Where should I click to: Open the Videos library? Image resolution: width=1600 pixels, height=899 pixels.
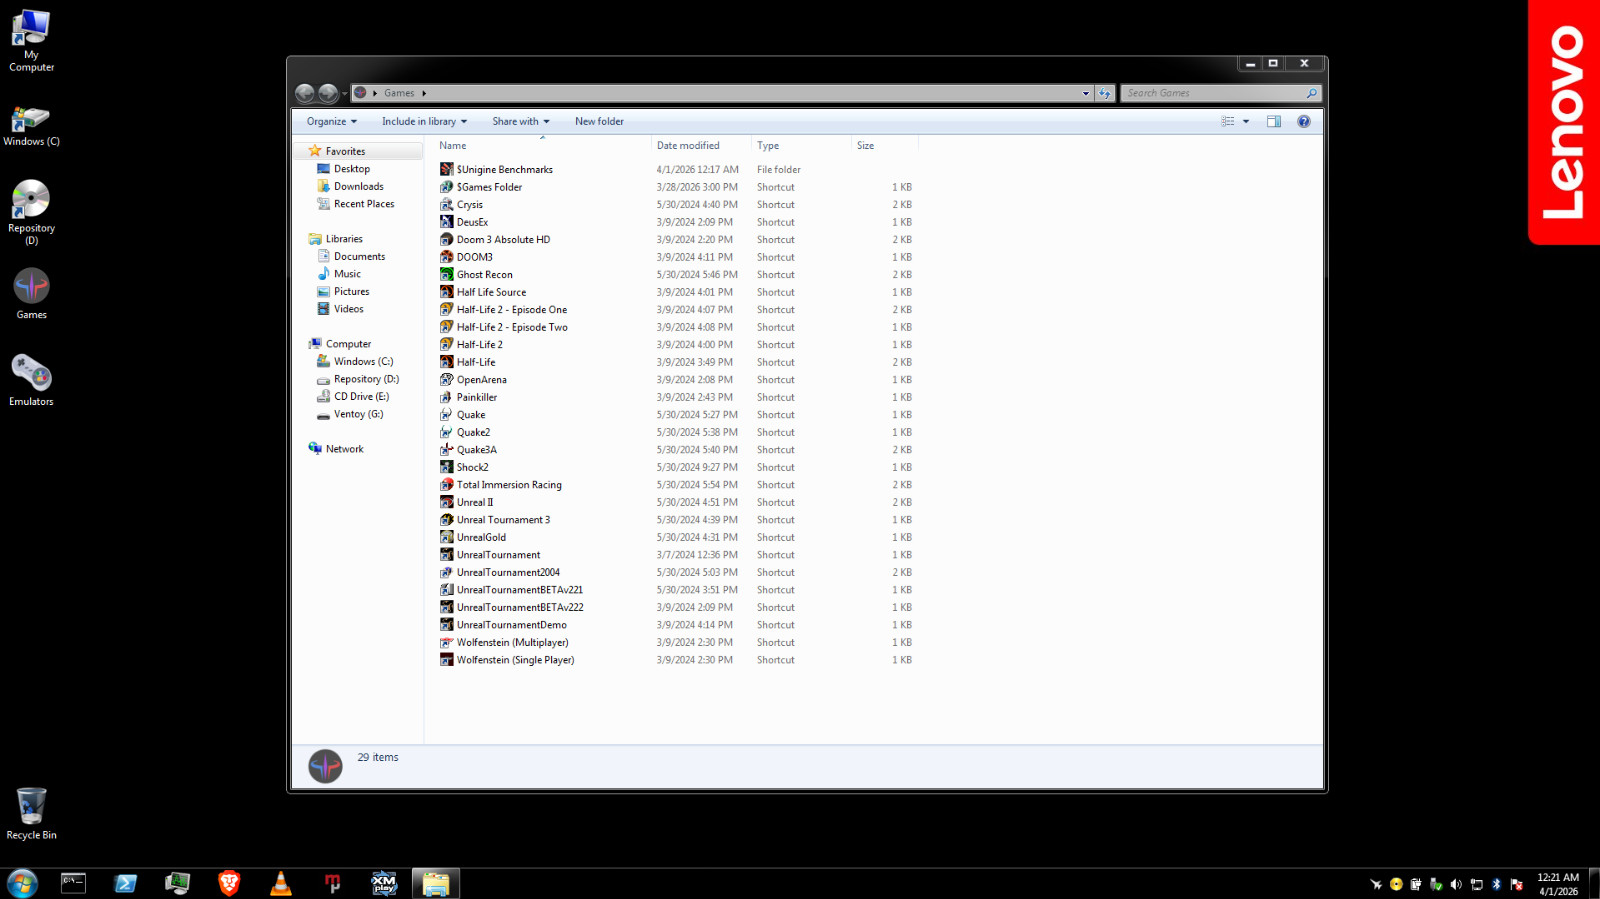point(348,309)
